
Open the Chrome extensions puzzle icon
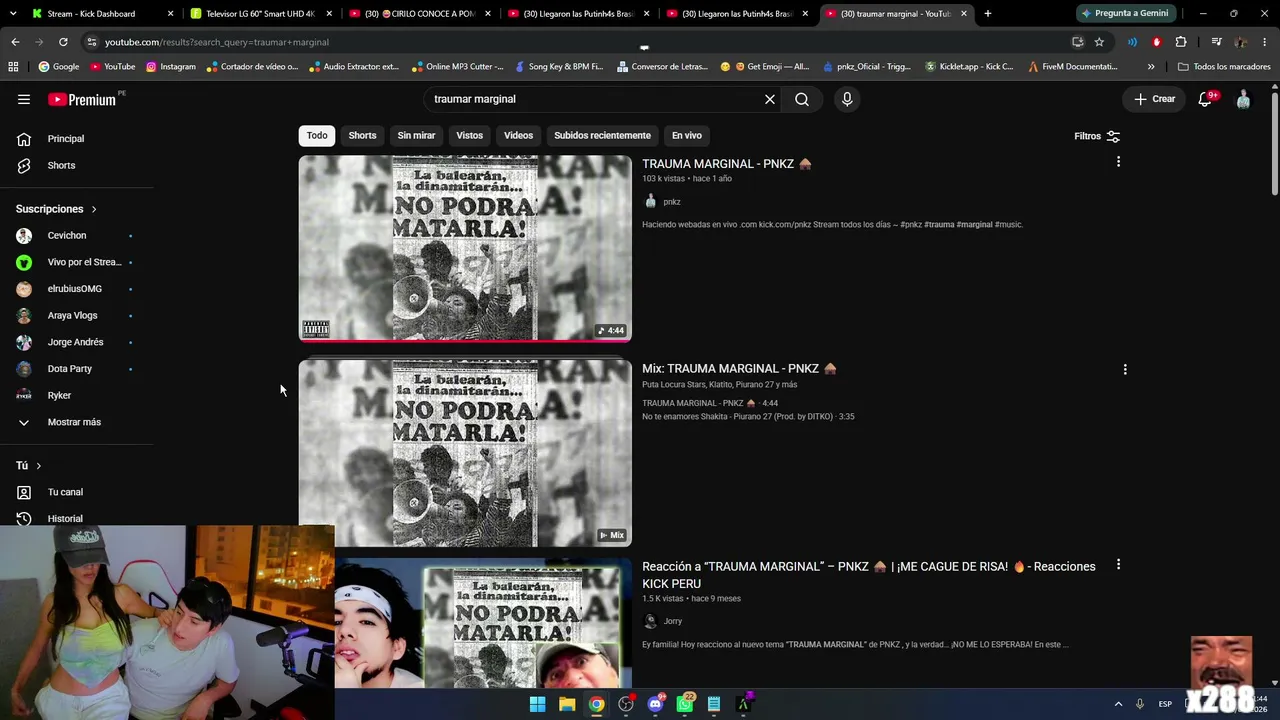coord(1181,42)
